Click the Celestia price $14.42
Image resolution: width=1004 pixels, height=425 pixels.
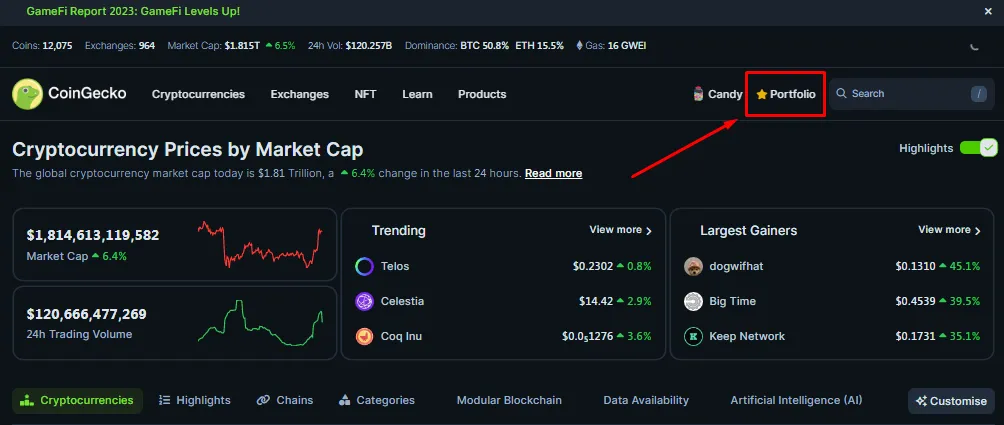point(595,301)
